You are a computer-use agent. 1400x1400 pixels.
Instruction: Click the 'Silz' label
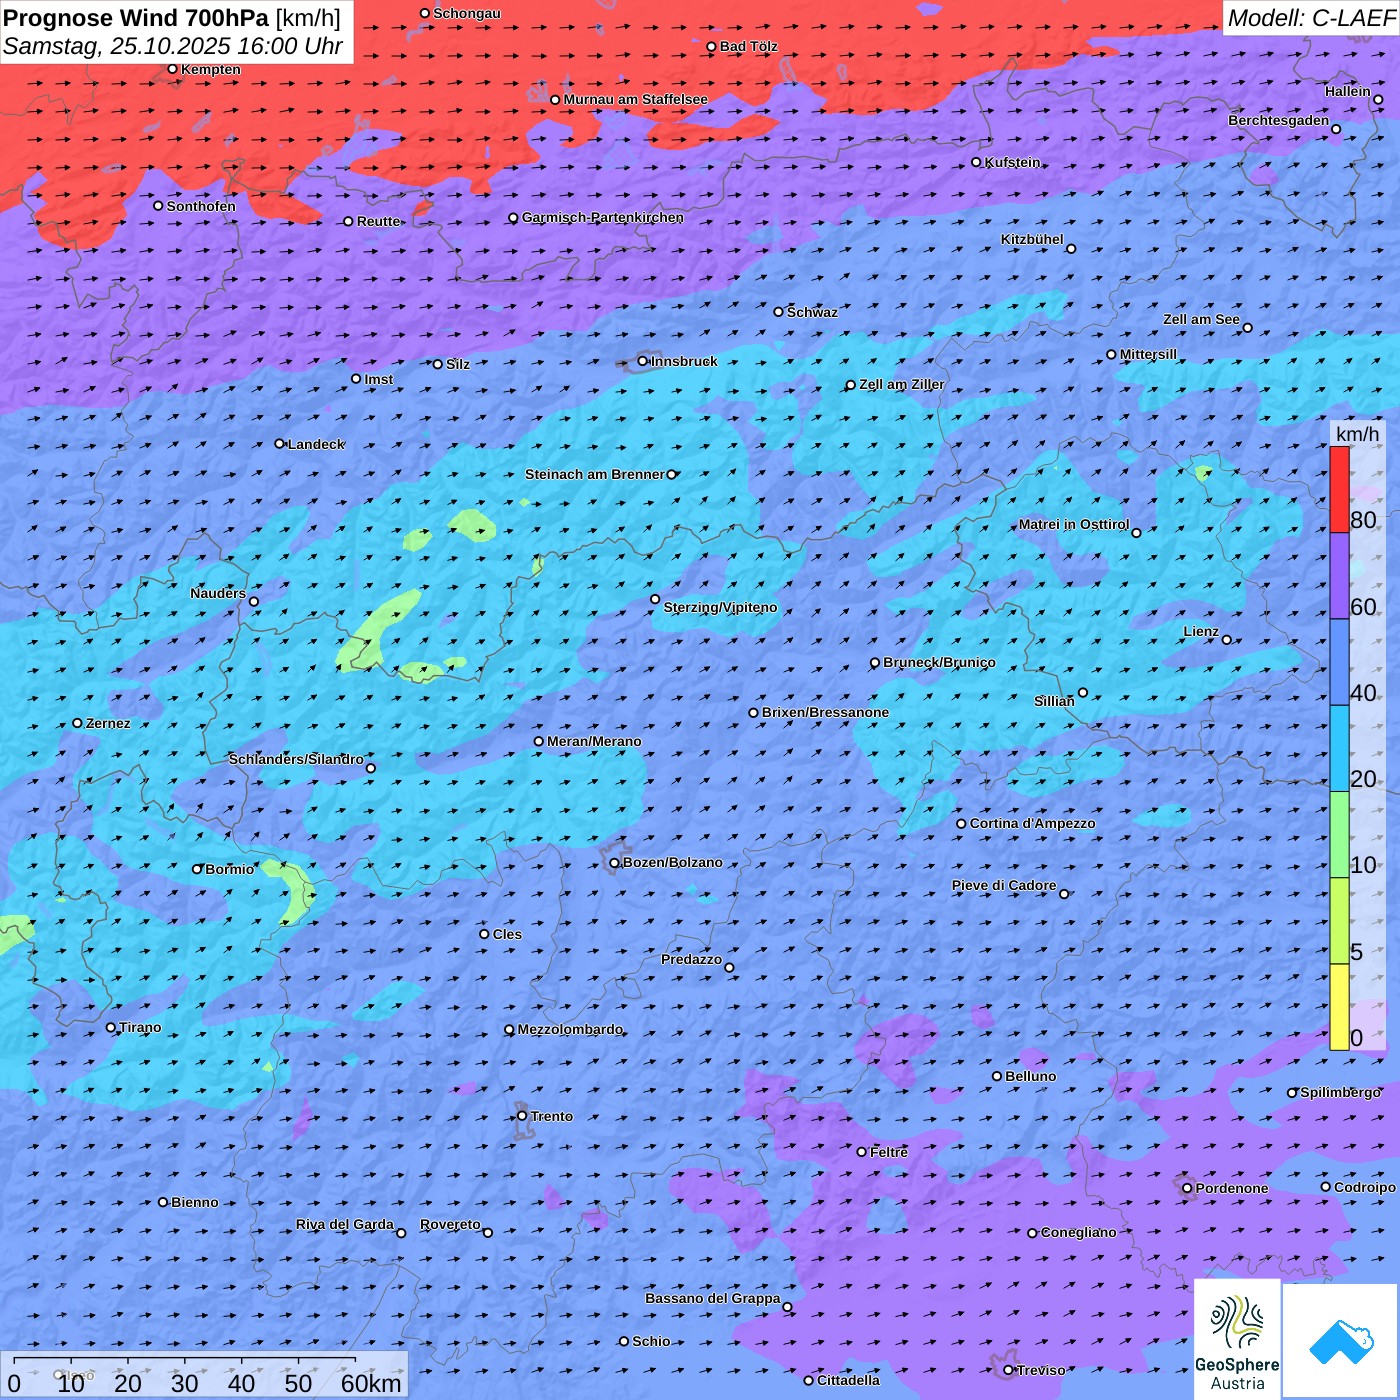tap(458, 364)
